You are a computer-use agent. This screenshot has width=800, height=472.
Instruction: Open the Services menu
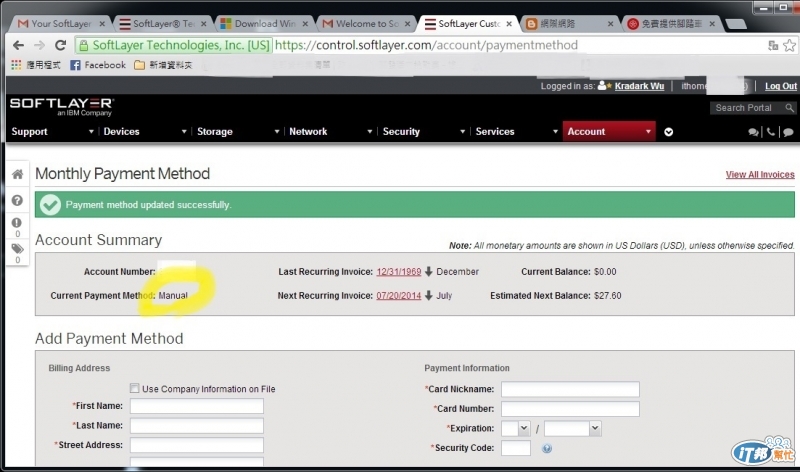(x=495, y=132)
